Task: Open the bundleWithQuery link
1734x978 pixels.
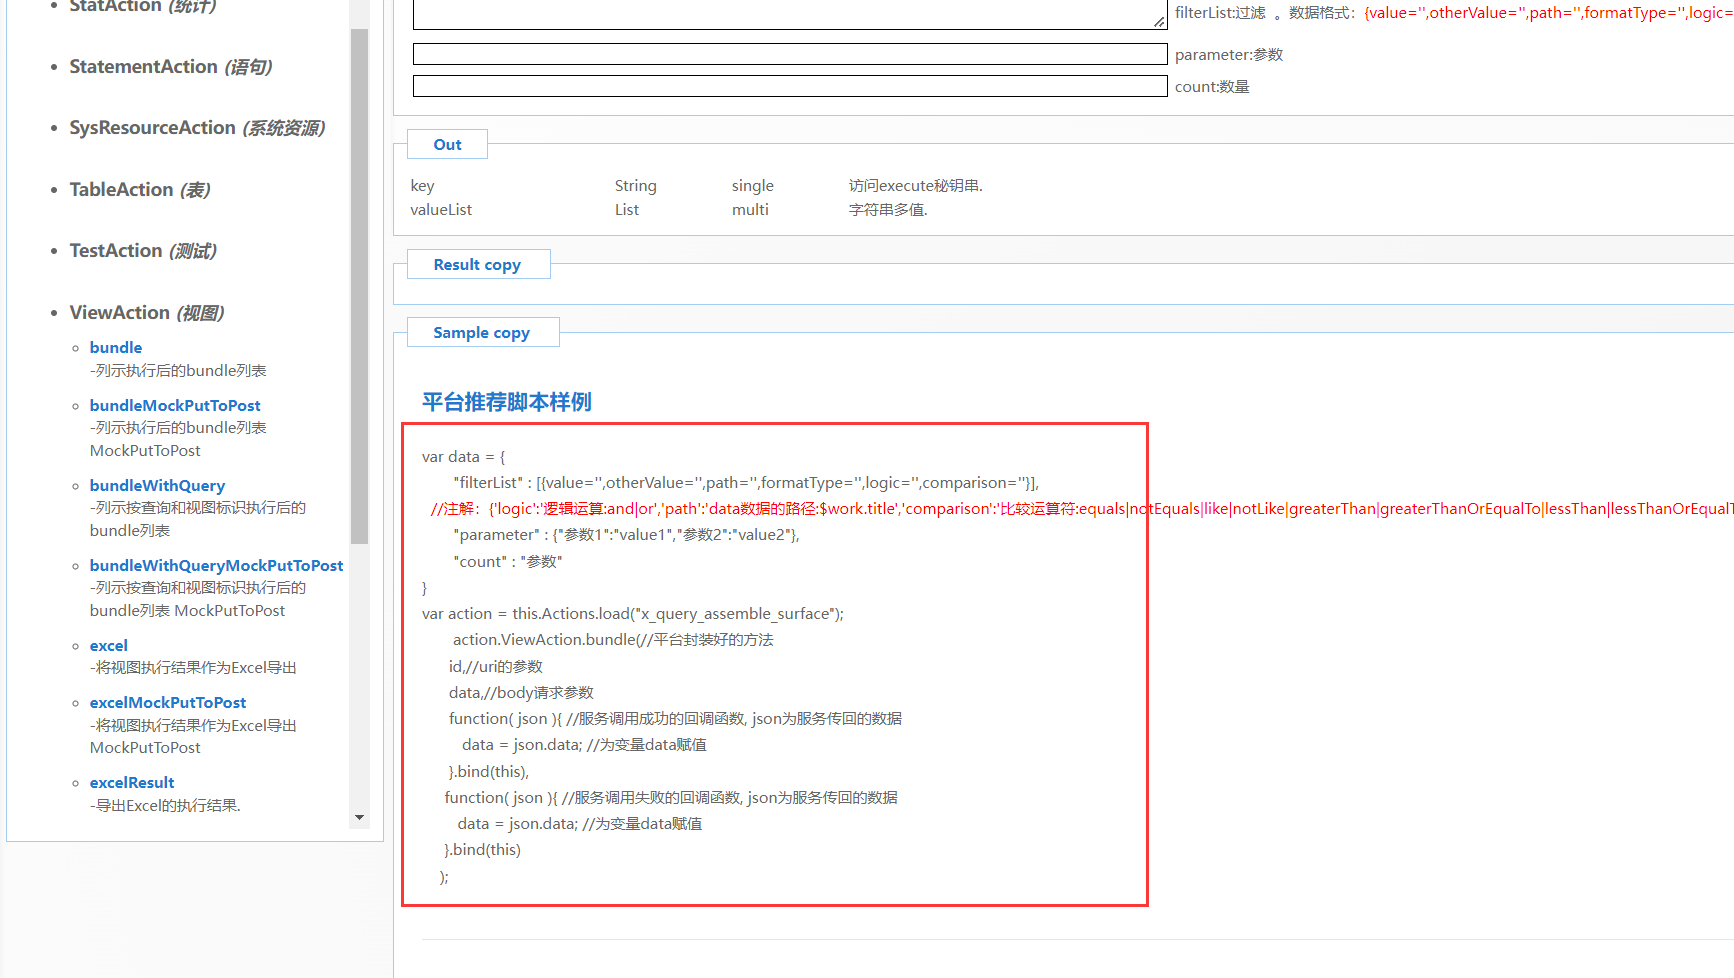Action: (157, 485)
